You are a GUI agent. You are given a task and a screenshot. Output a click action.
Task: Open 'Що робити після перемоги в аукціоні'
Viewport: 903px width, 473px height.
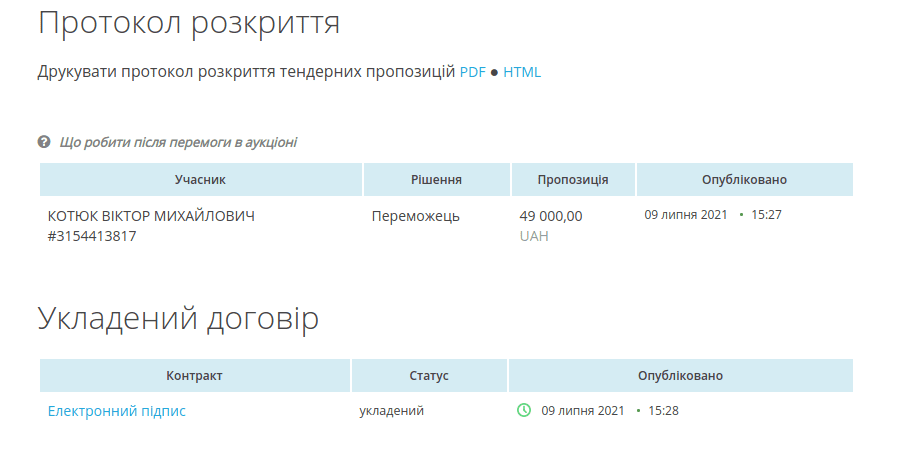click(178, 142)
